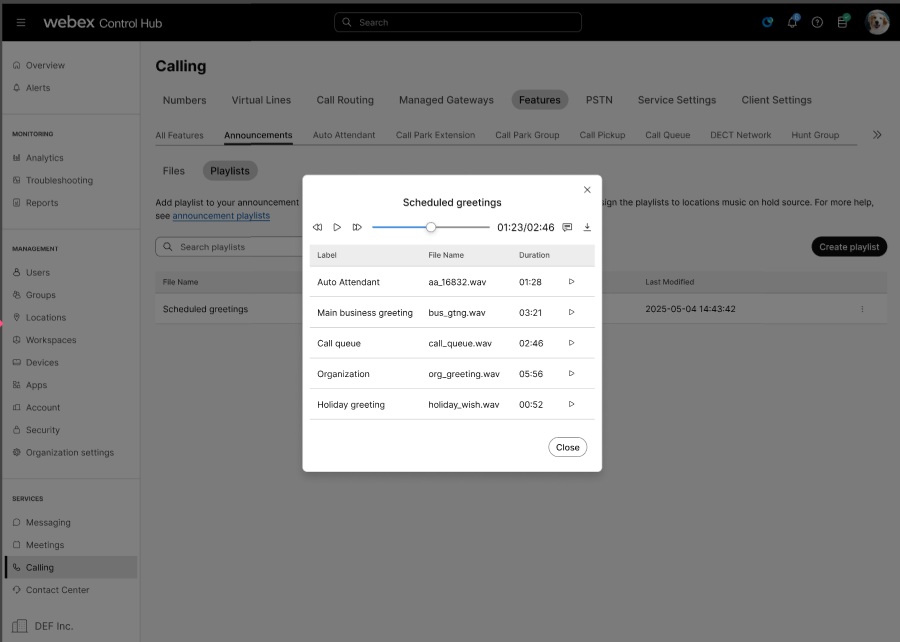Image resolution: width=900 pixels, height=642 pixels.
Task: Switch to the PSTN tab
Action: [x=599, y=100]
